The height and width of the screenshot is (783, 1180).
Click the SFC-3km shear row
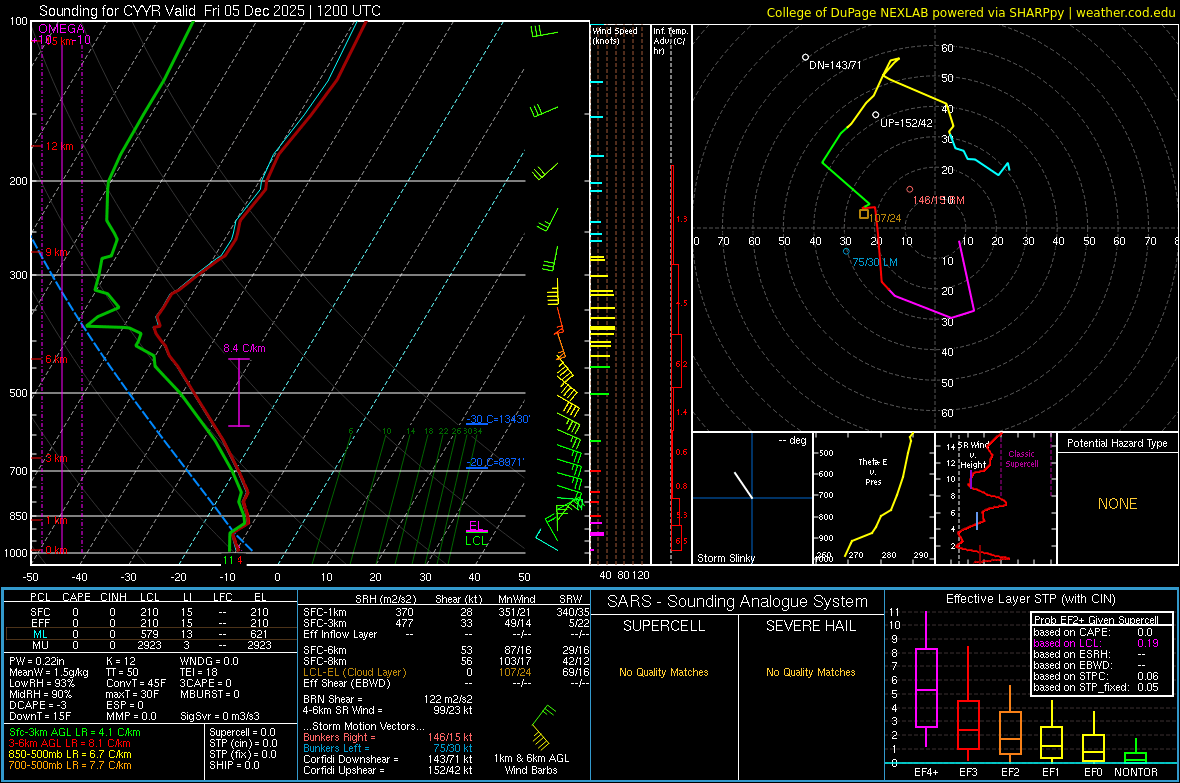(446, 623)
